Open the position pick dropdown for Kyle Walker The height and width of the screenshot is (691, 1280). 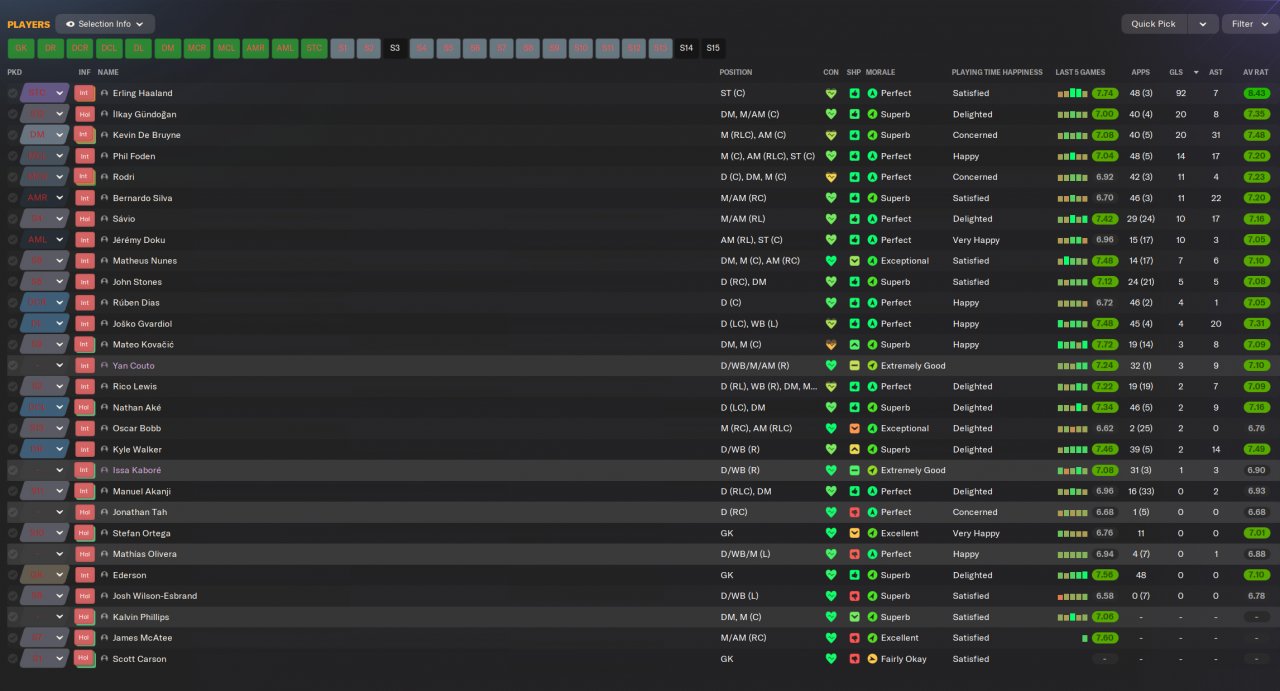pos(59,450)
